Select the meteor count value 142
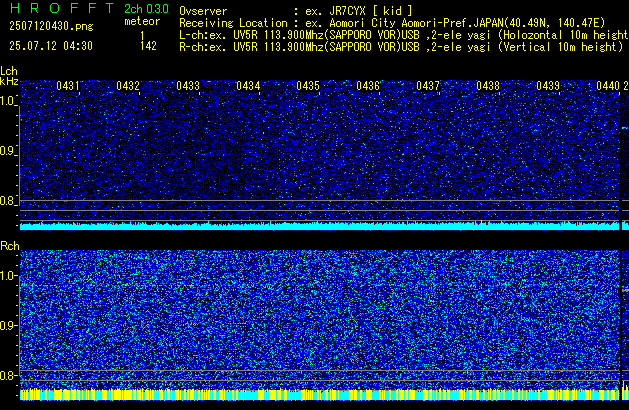629x410 pixels. 148,46
